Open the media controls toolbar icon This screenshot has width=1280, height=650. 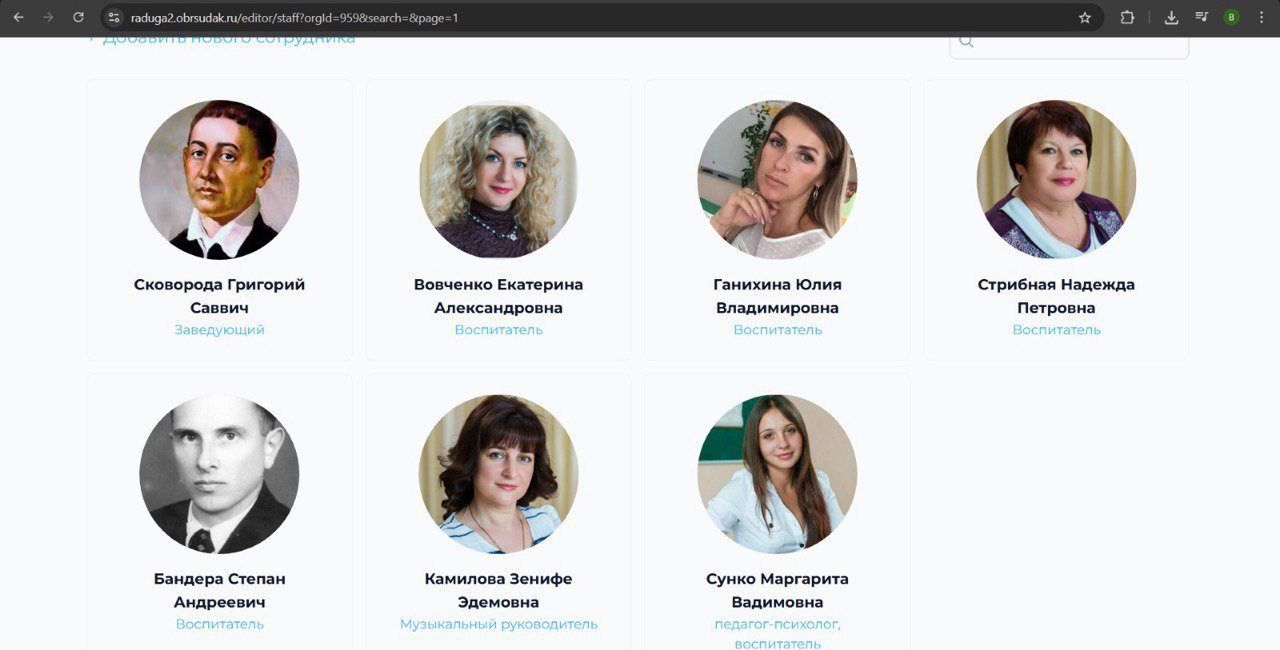[x=1201, y=17]
